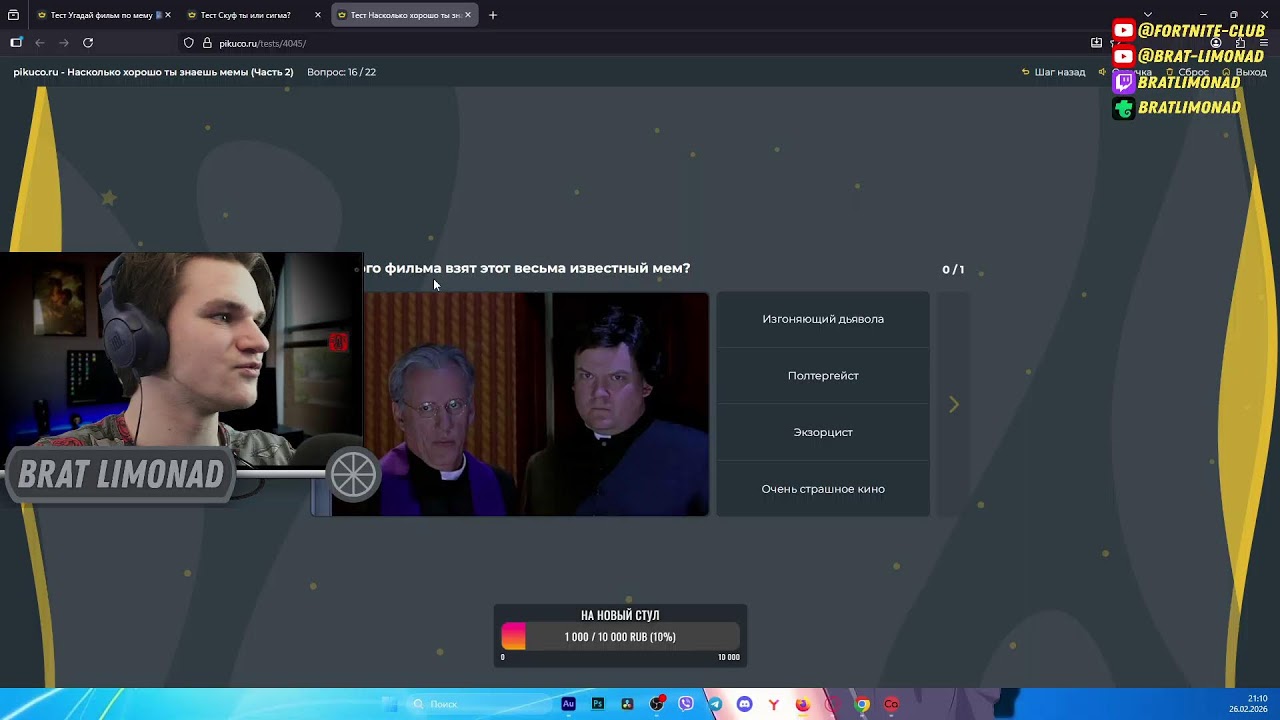Select answer 'Изгоняющий дьявола'
Viewport: 1280px width, 720px height.
(x=823, y=319)
